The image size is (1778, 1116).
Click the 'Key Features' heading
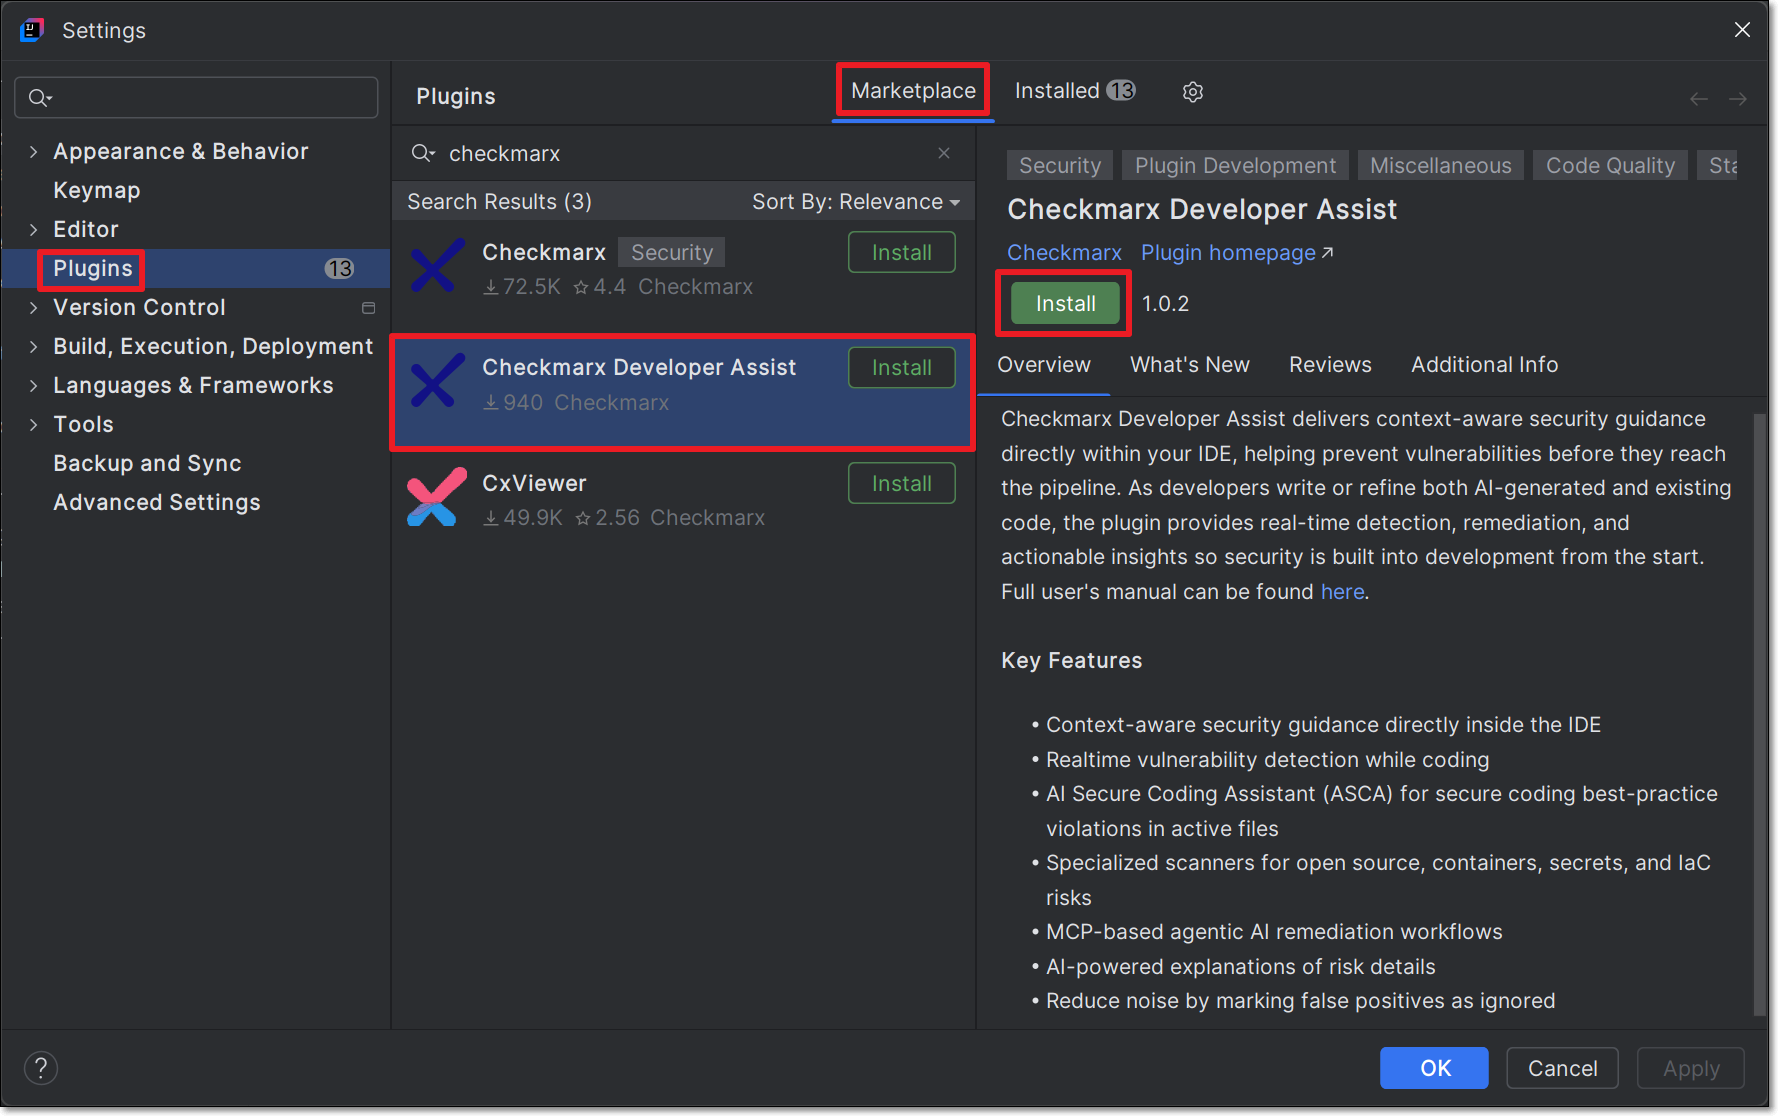coord(1071,661)
